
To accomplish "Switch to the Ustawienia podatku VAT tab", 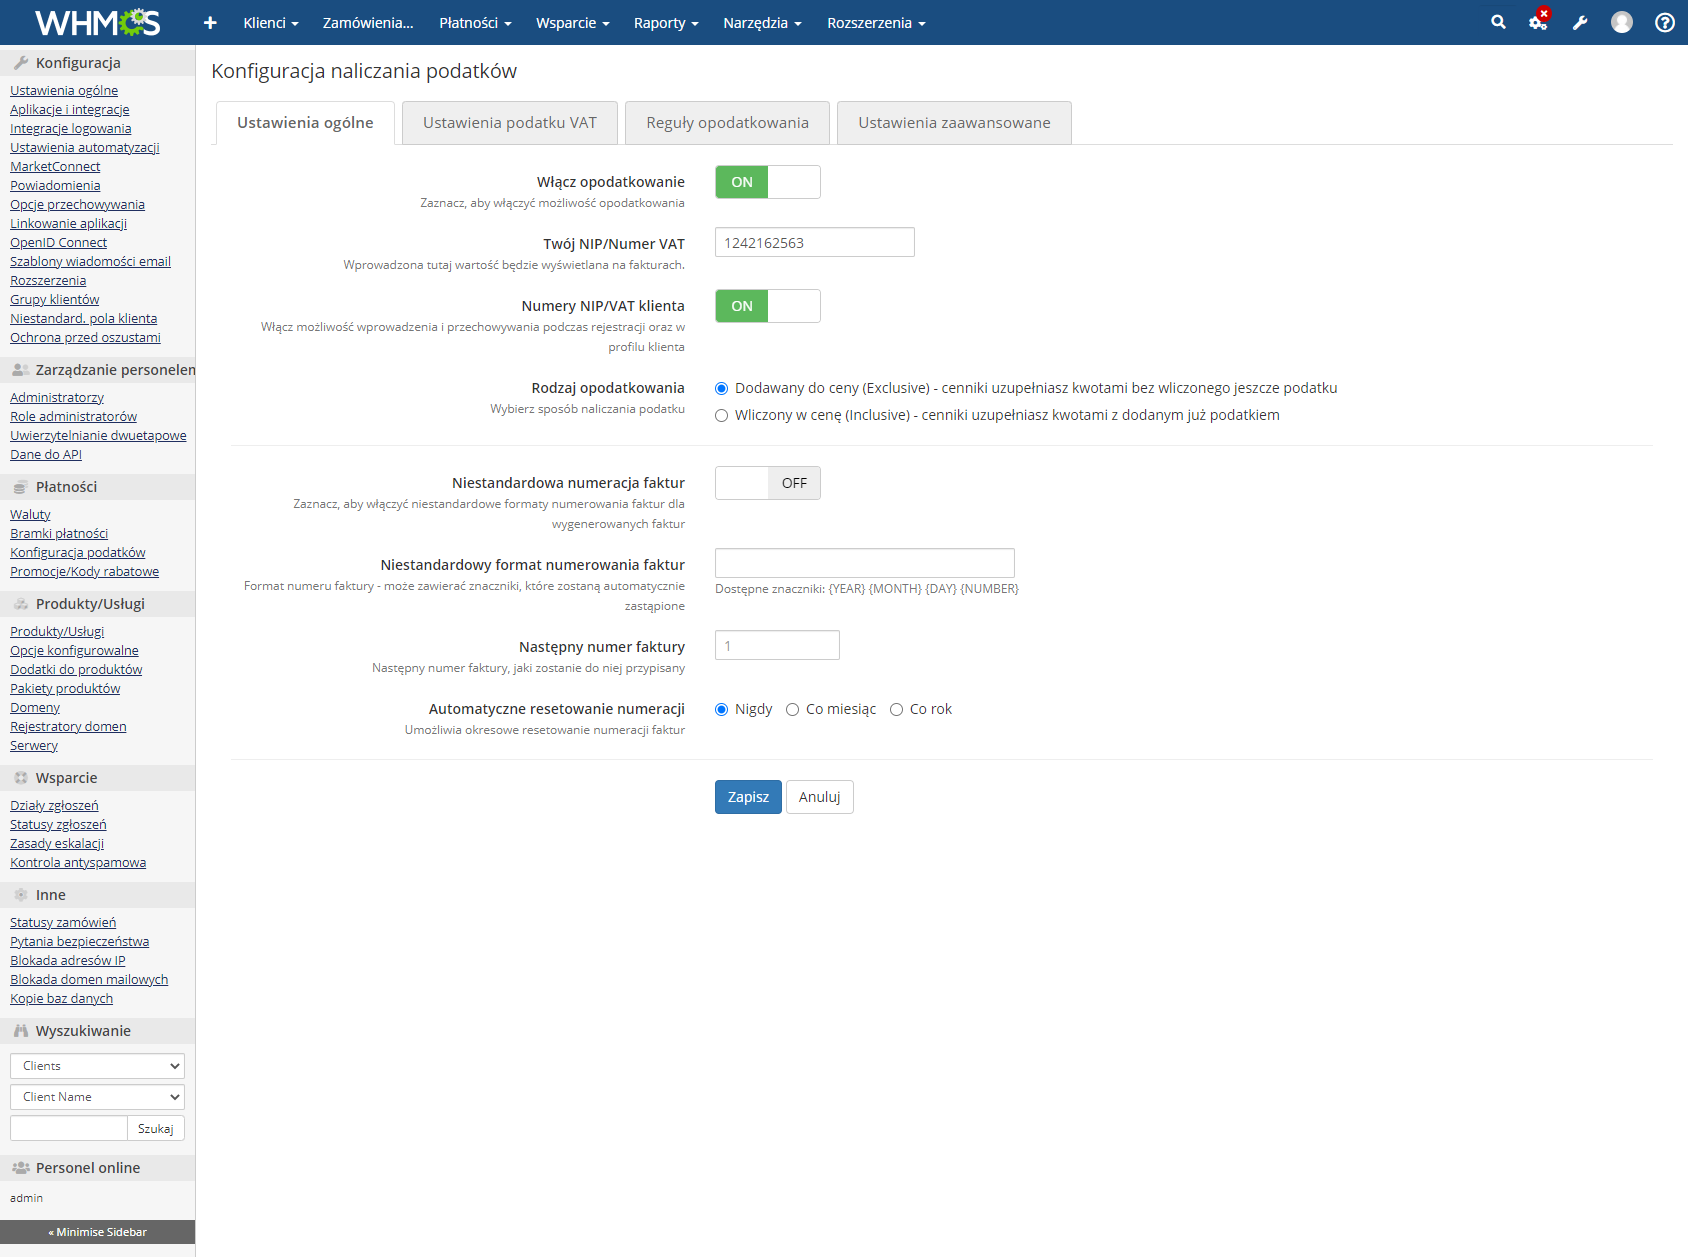I will tap(509, 122).
